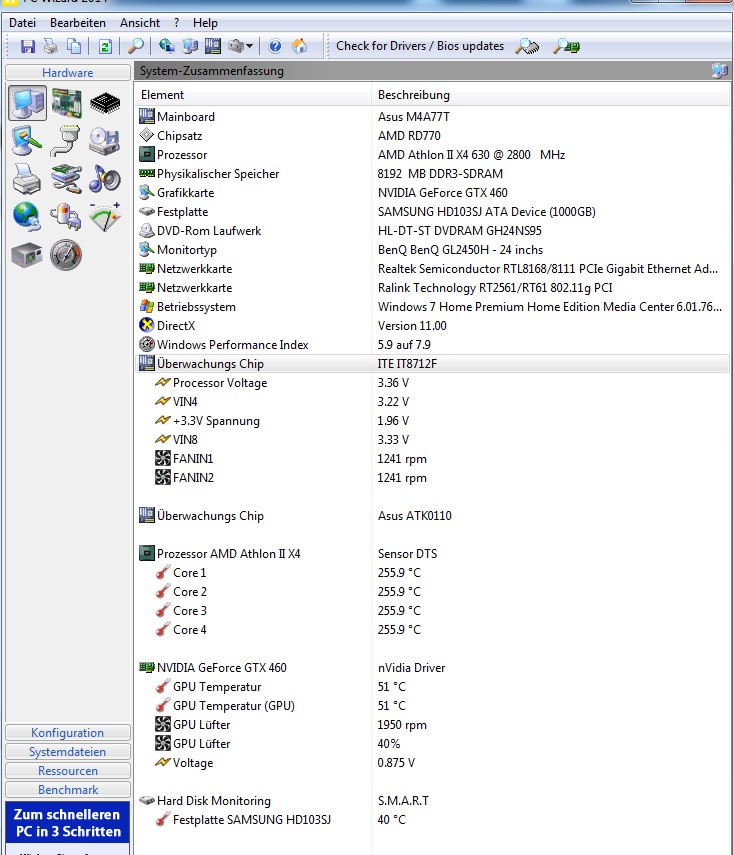Click the computer tower toolbar icon
This screenshot has height=855, width=734.
pyautogui.click(x=190, y=46)
